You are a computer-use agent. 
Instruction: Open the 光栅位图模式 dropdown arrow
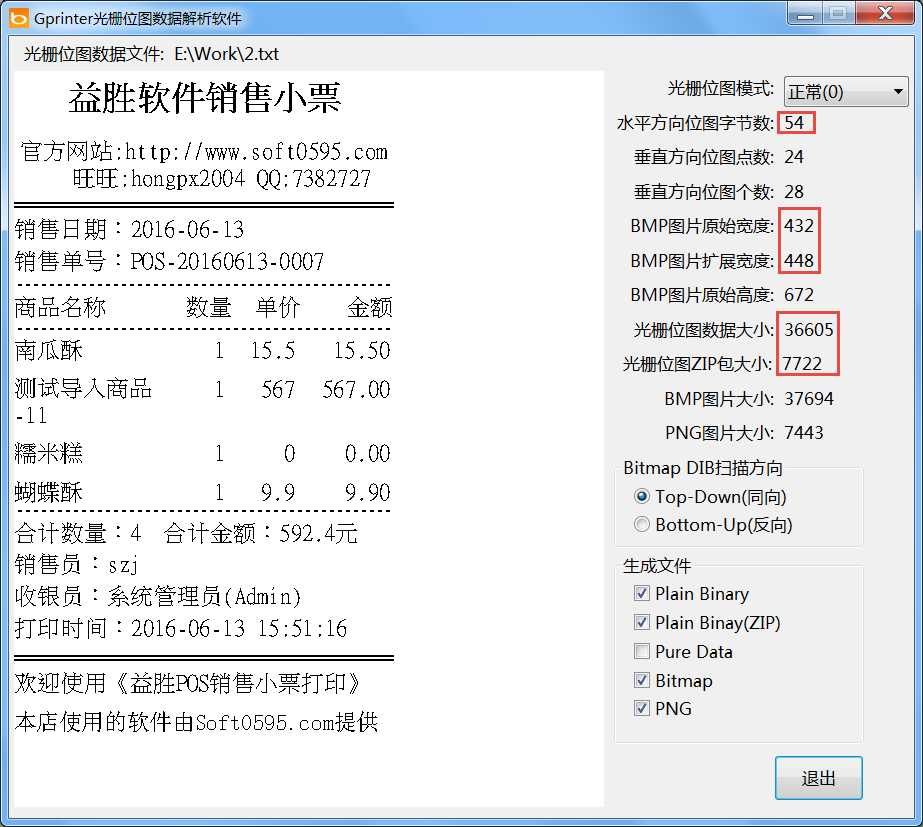point(898,91)
